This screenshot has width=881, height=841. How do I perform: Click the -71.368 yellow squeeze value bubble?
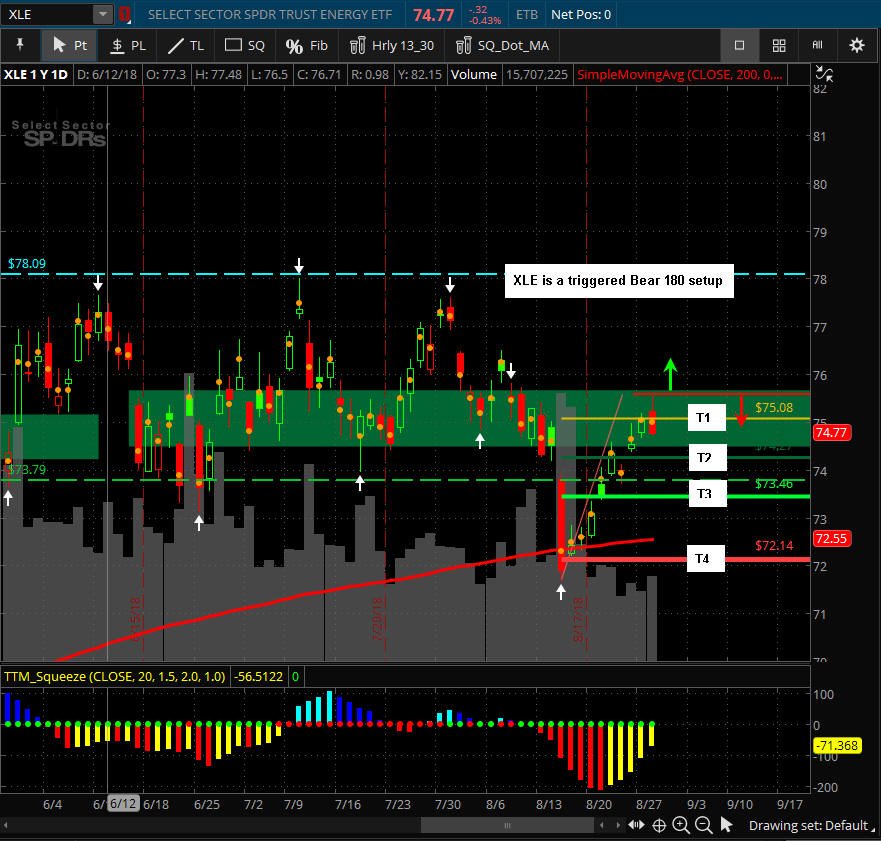point(837,745)
